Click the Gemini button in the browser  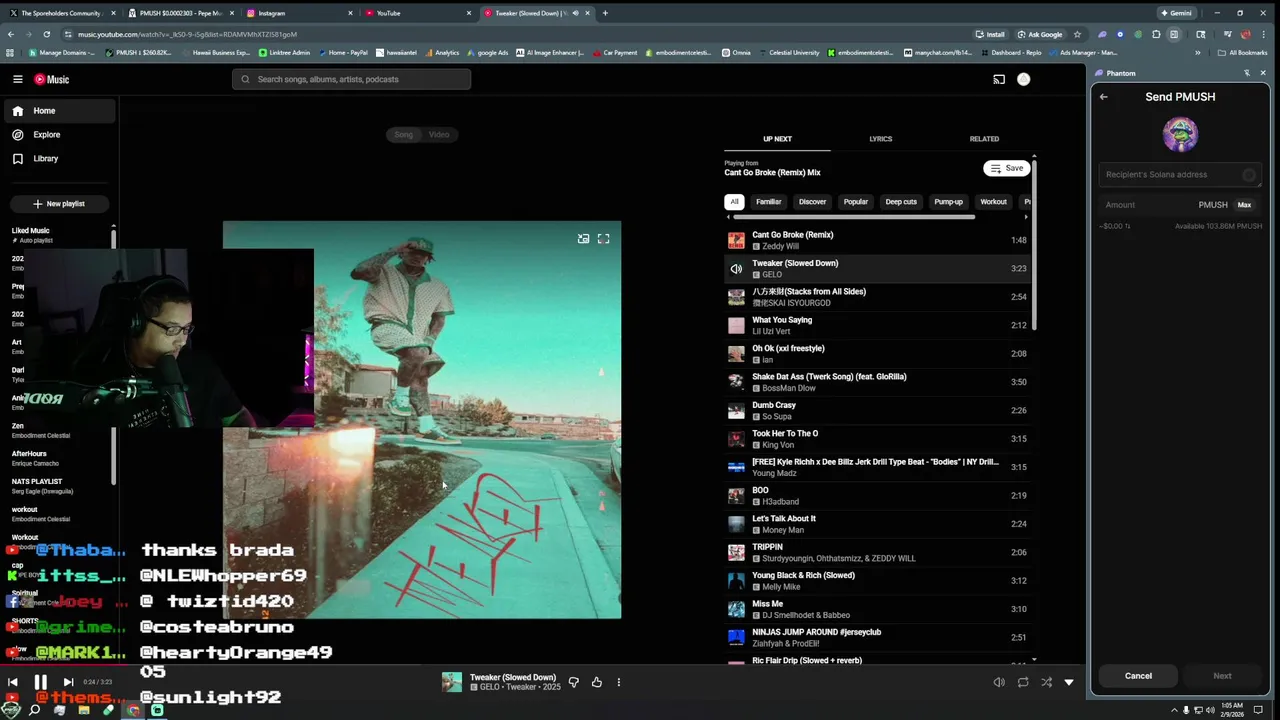pyautogui.click(x=1175, y=13)
